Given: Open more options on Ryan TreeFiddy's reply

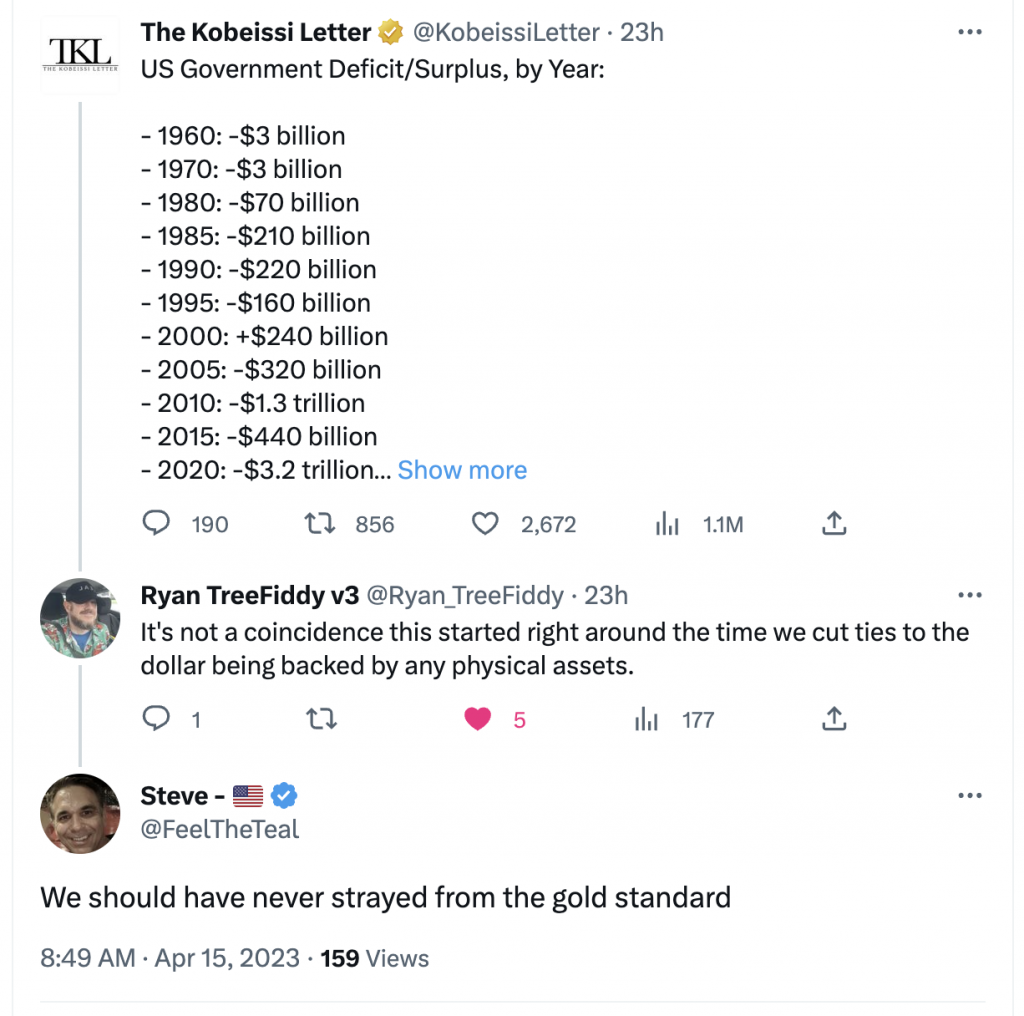Looking at the screenshot, I should click(x=970, y=596).
